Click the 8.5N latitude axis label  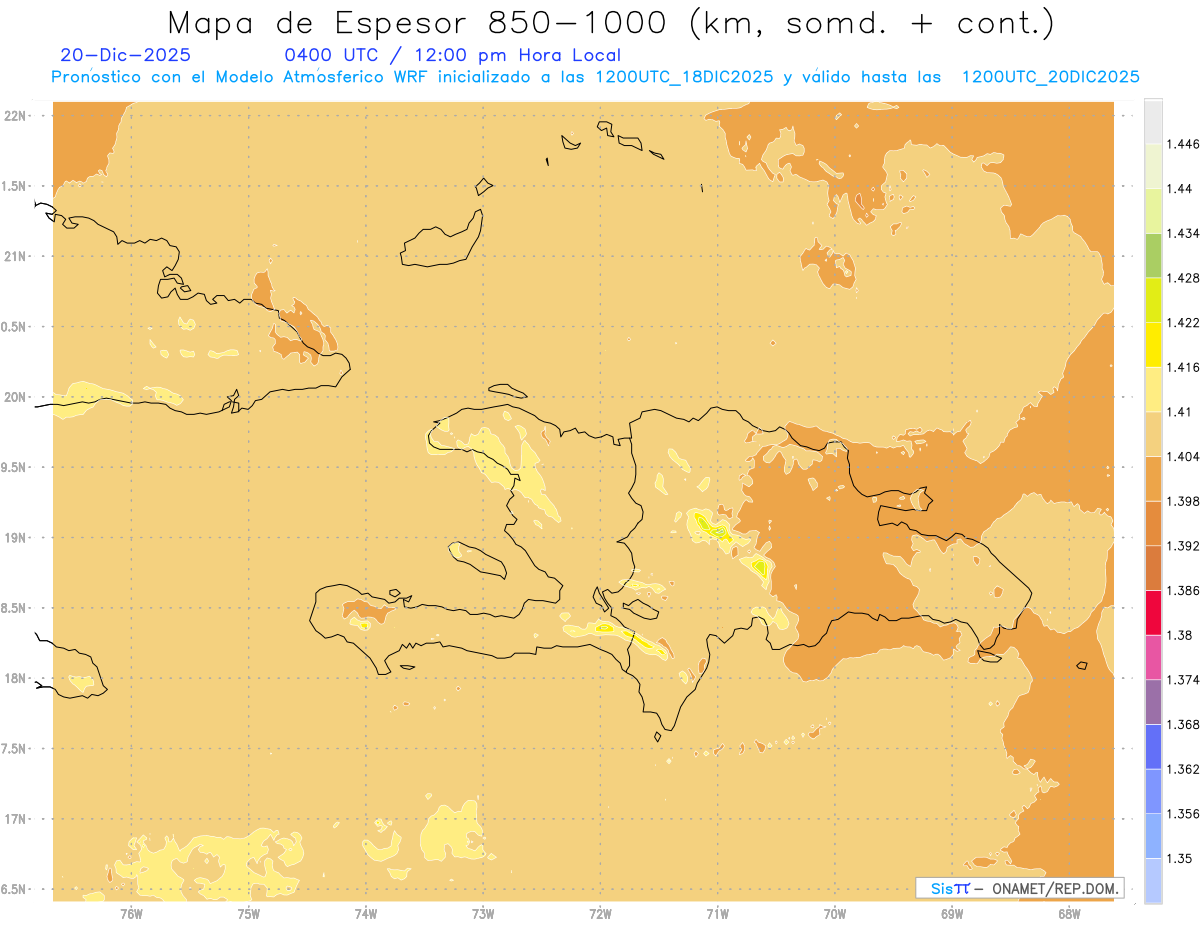click(x=14, y=608)
